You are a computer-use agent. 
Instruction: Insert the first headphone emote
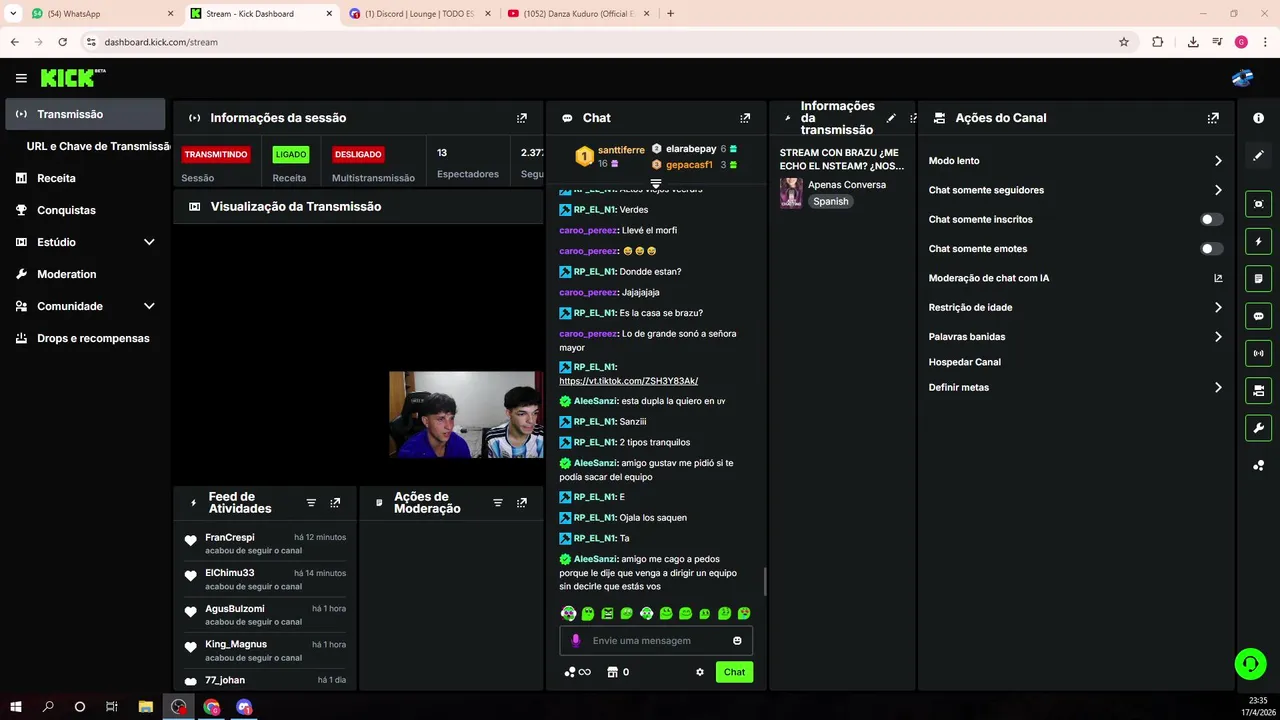568,613
